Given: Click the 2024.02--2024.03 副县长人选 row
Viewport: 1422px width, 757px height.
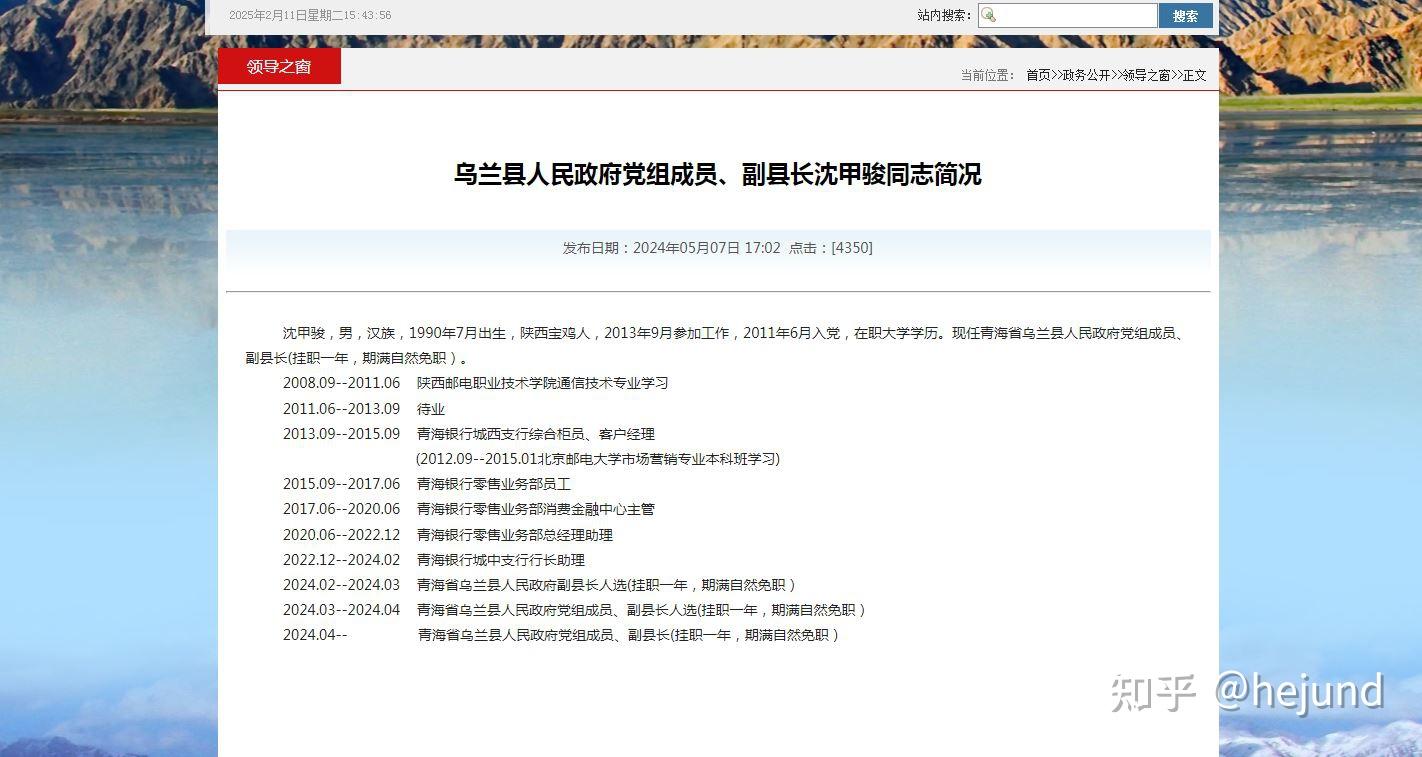Looking at the screenshot, I should pos(540,585).
